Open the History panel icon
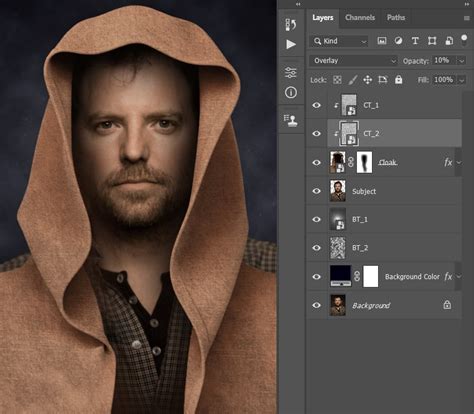This screenshot has height=414, width=474. pos(291,25)
